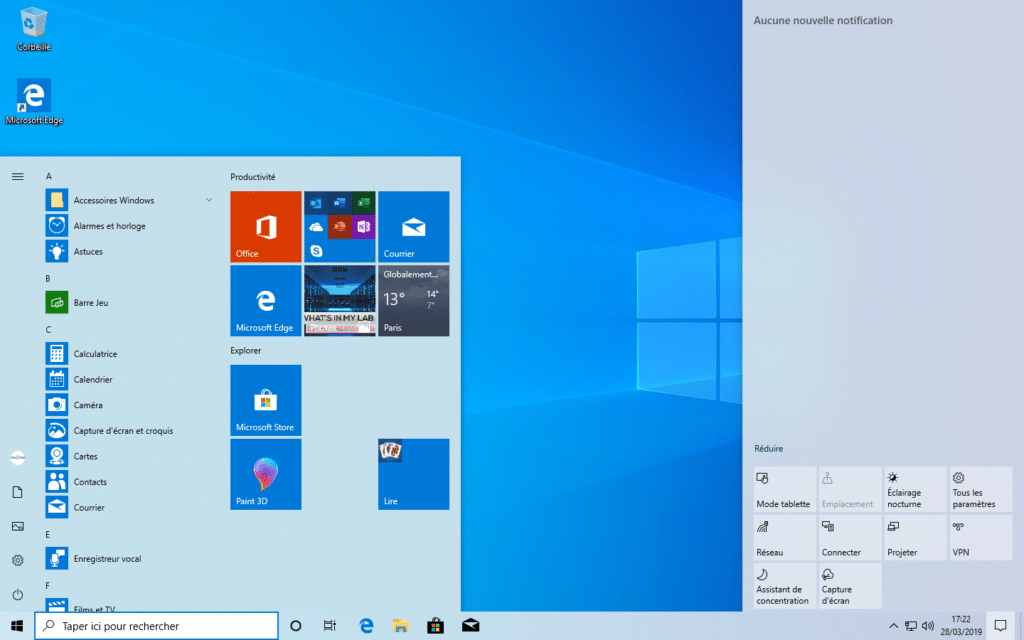Open the Corbeille recycle bin icon
Image resolution: width=1024 pixels, height=640 pixels.
click(33, 29)
